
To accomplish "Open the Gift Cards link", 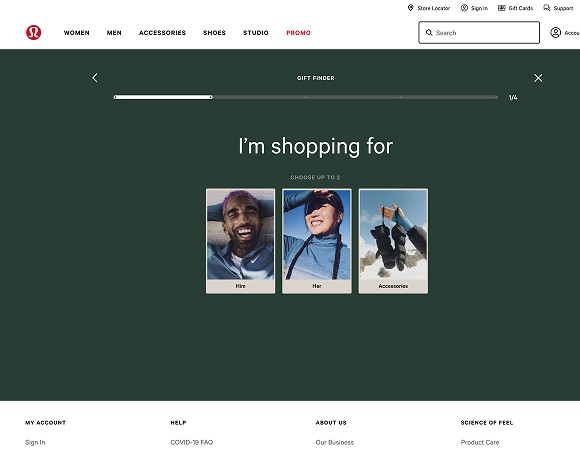I will pyautogui.click(x=520, y=8).
